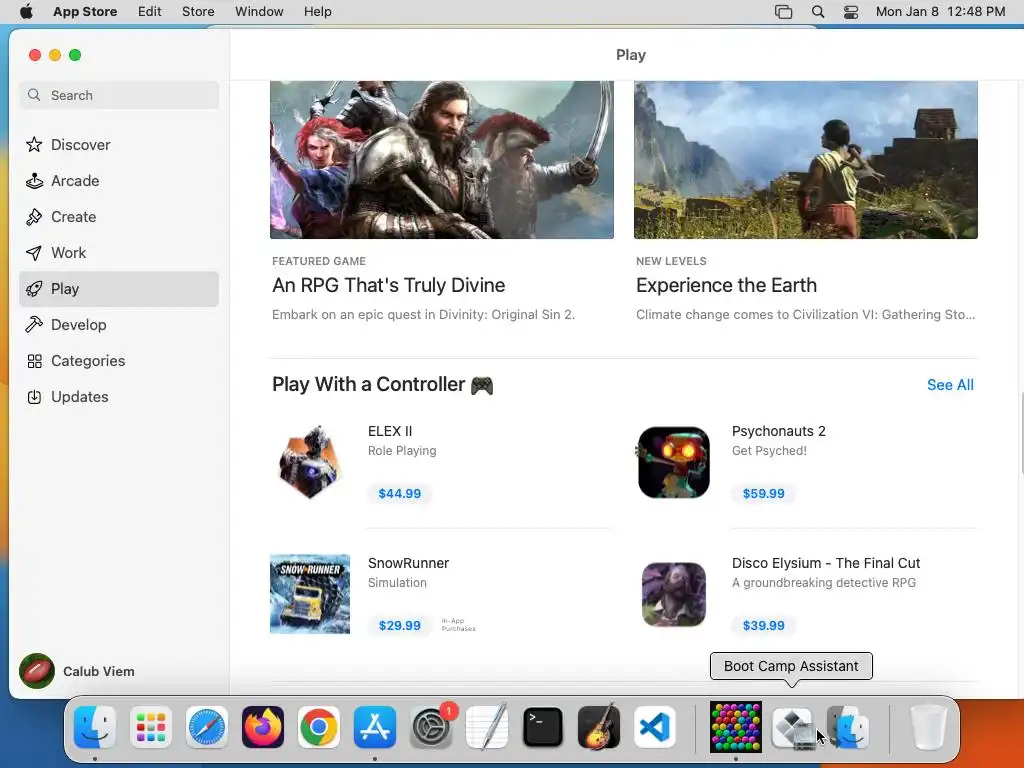Buy SnowRunner for $29.99
This screenshot has width=1024, height=768.
coord(400,626)
